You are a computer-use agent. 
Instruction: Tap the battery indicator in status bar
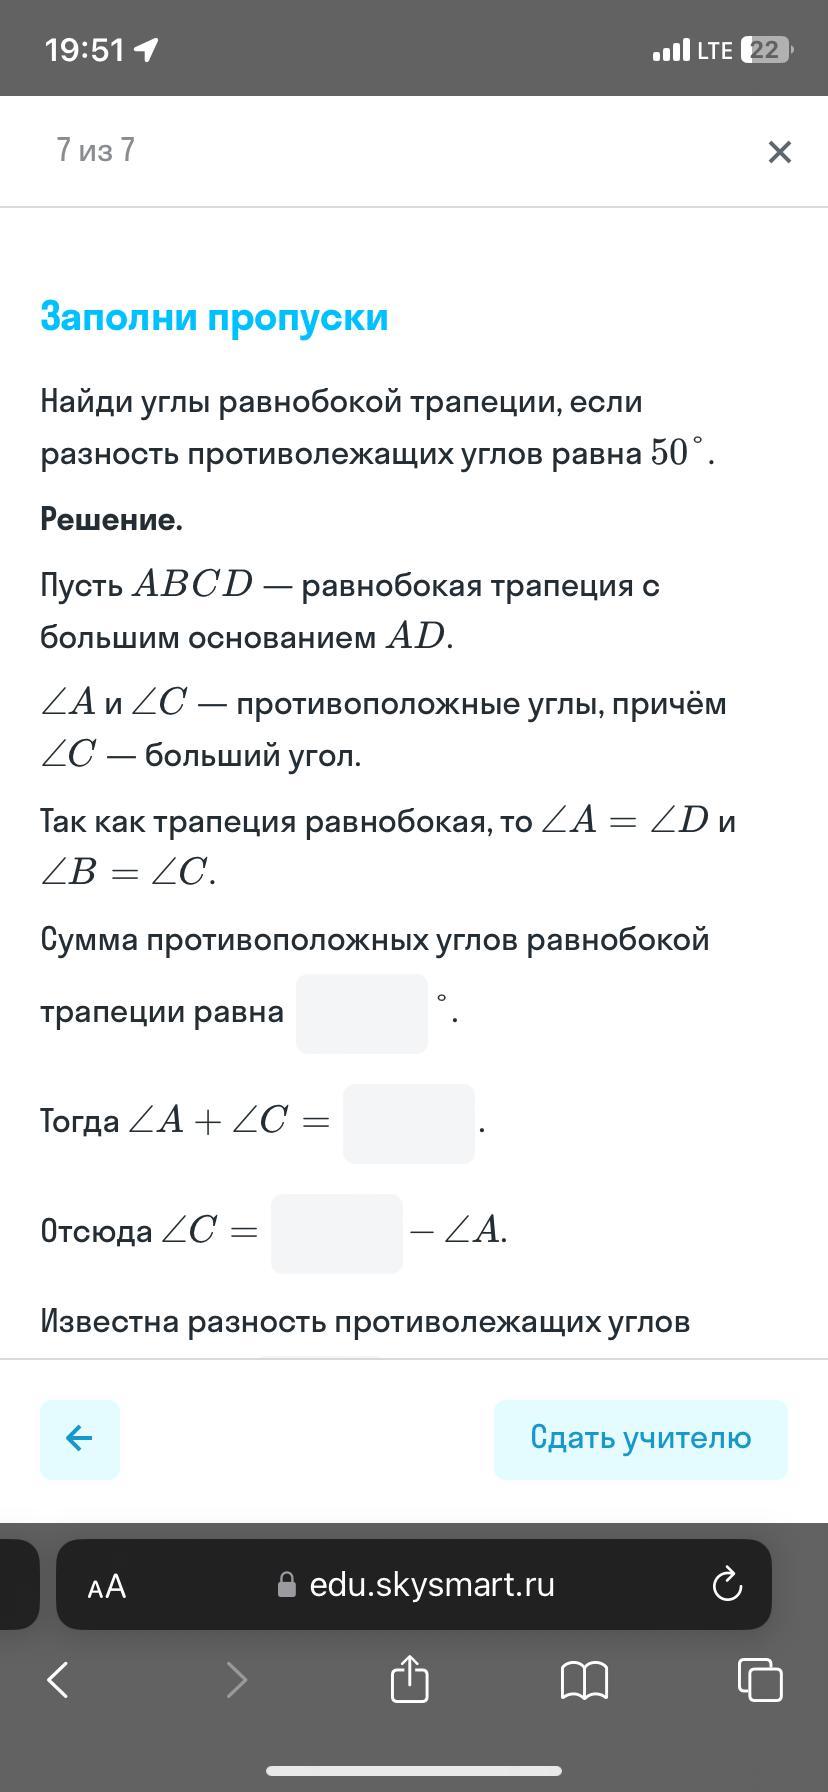pyautogui.click(x=766, y=50)
